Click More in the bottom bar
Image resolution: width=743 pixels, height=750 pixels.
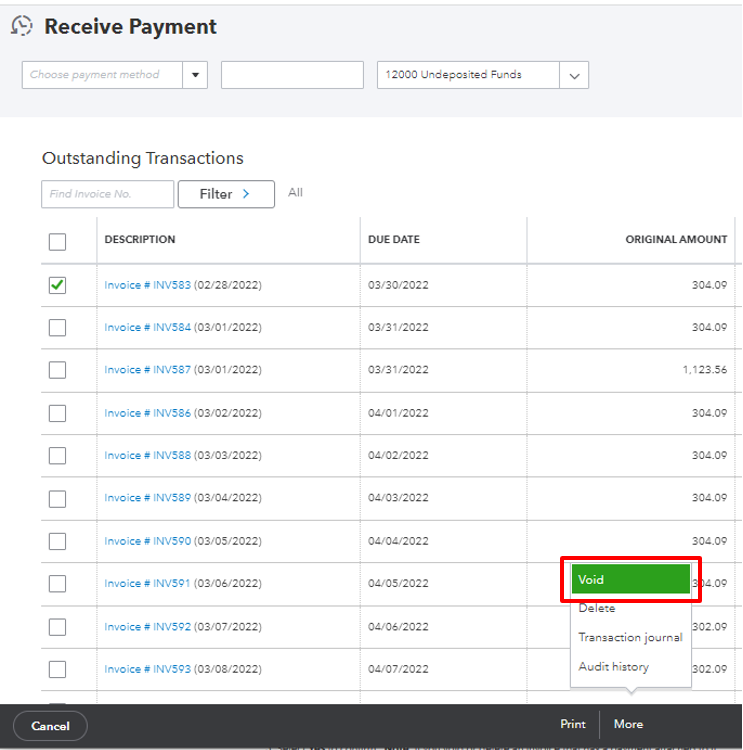click(628, 724)
